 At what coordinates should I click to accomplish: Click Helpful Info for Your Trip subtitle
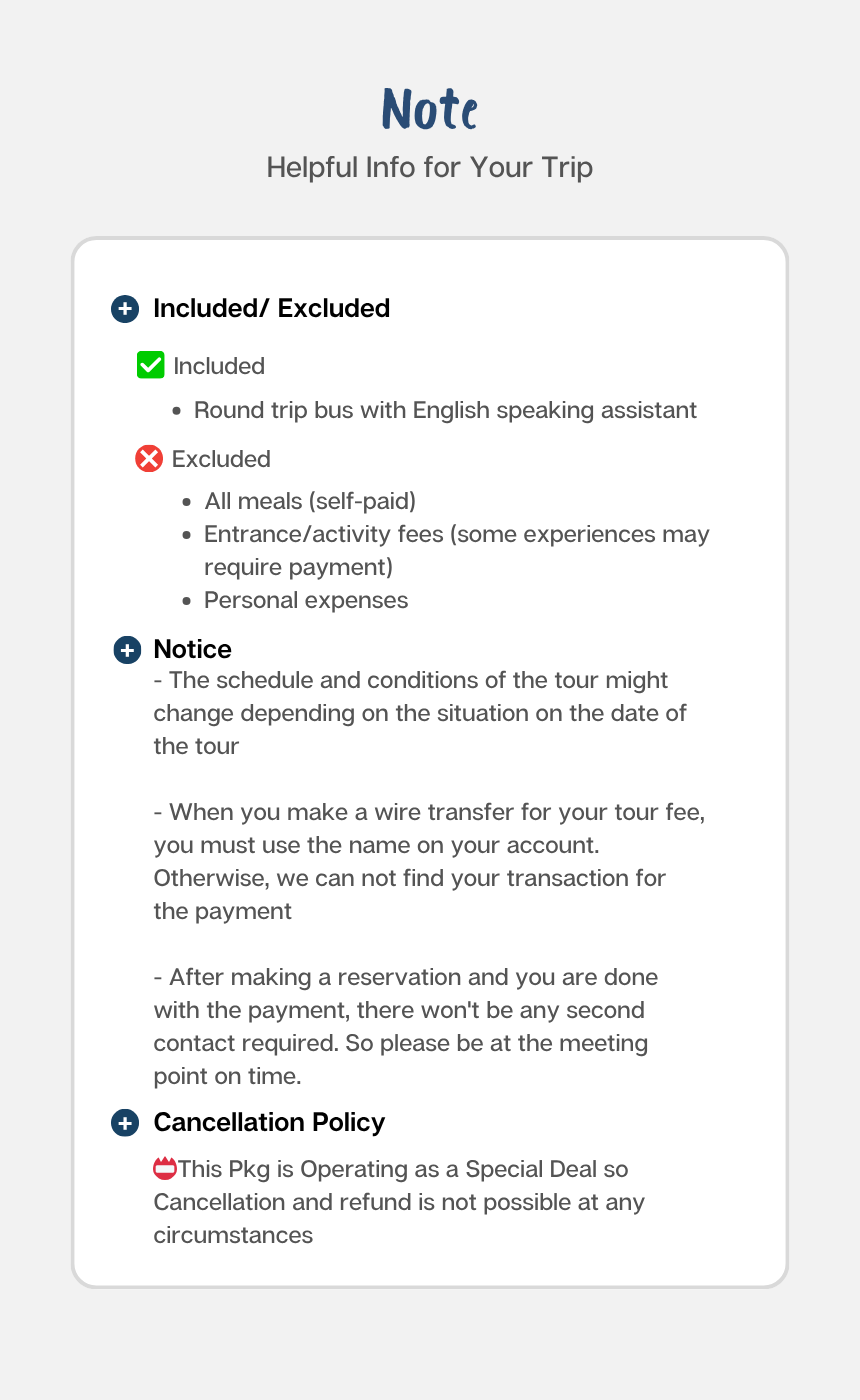click(x=430, y=167)
